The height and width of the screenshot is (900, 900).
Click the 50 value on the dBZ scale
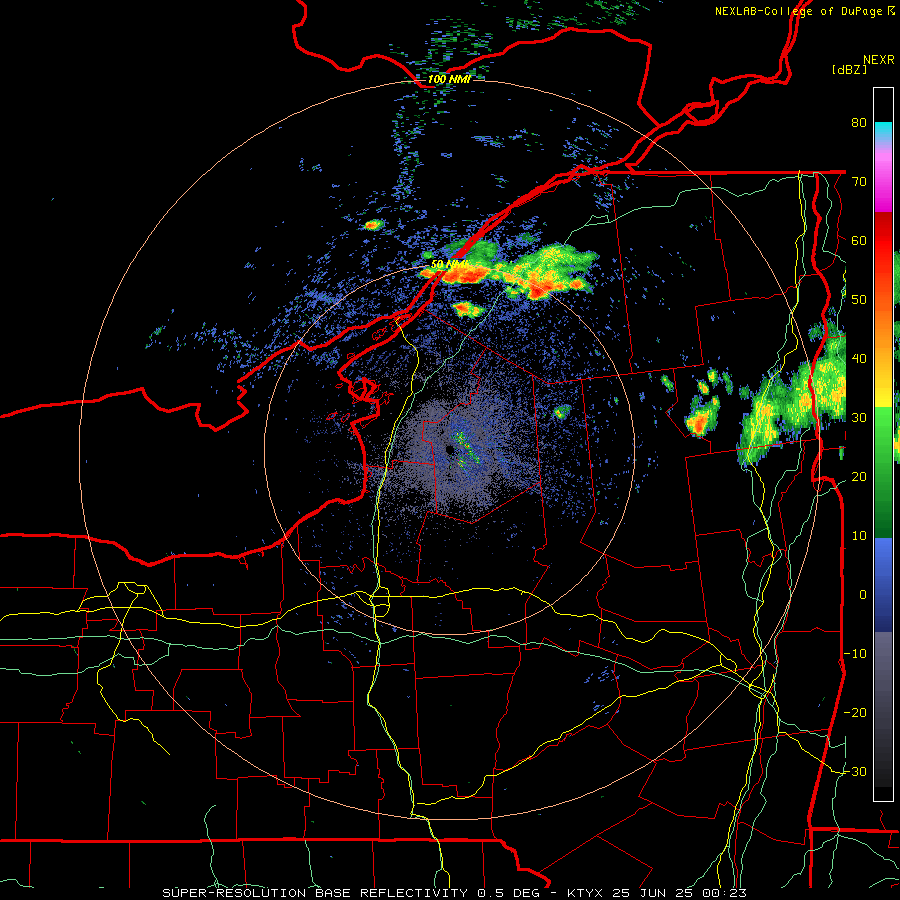coord(859,300)
